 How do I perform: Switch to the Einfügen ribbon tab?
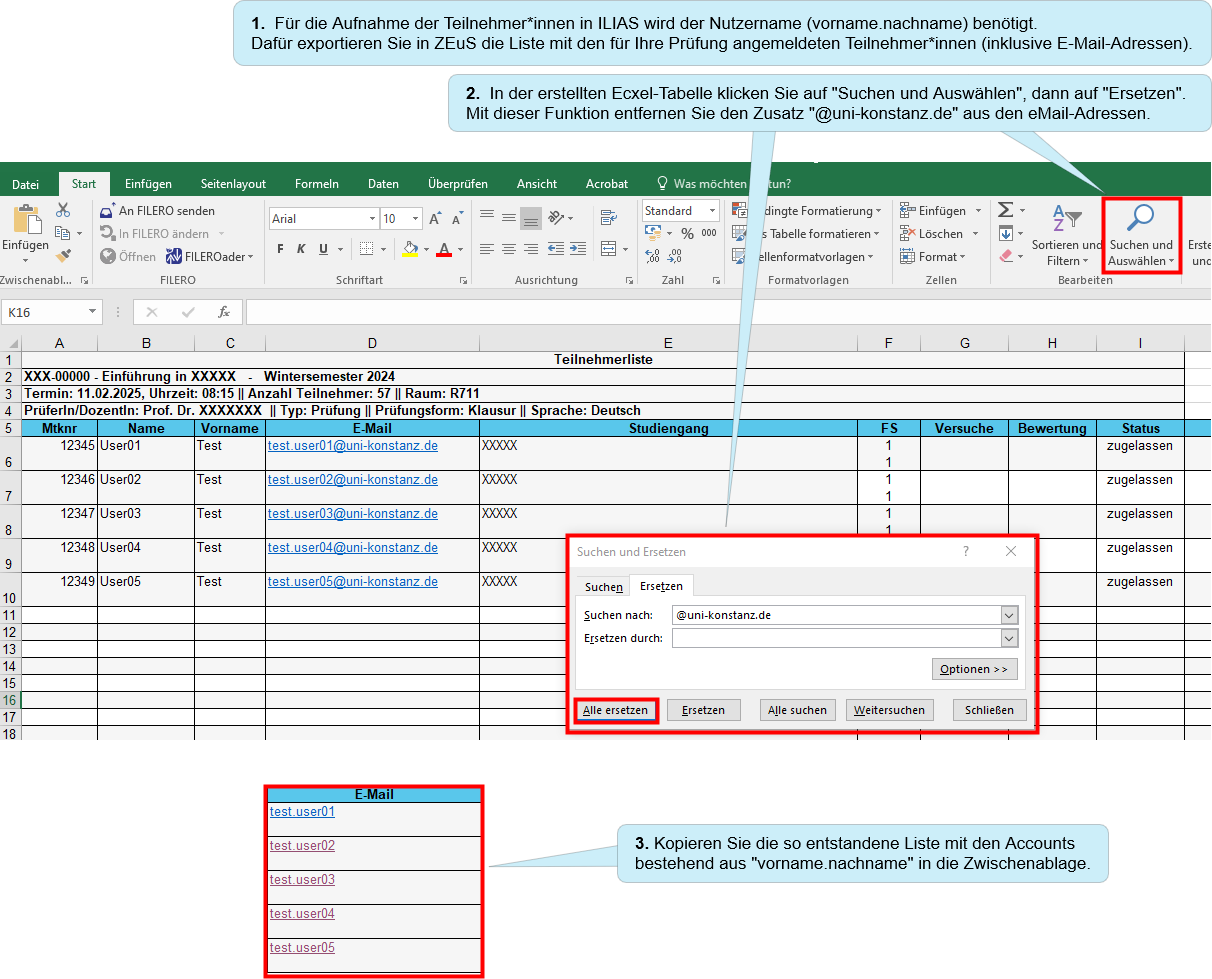pyautogui.click(x=148, y=184)
